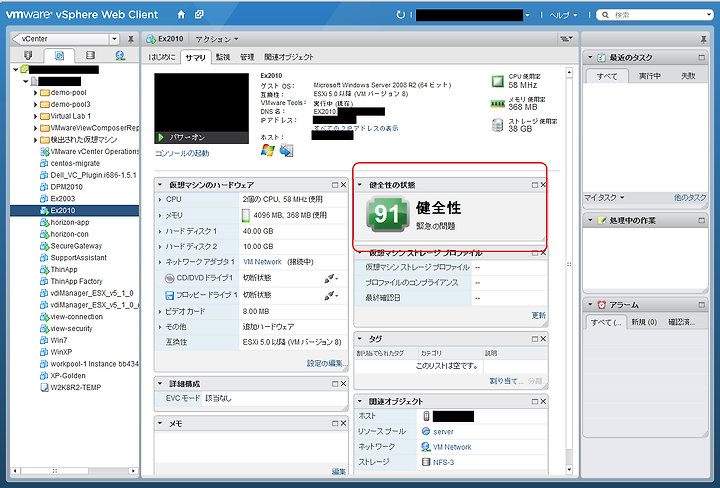Viewport: 720px width, 488px height.
Task: Select the Failed tab in Recent Tasks
Action: click(688, 76)
